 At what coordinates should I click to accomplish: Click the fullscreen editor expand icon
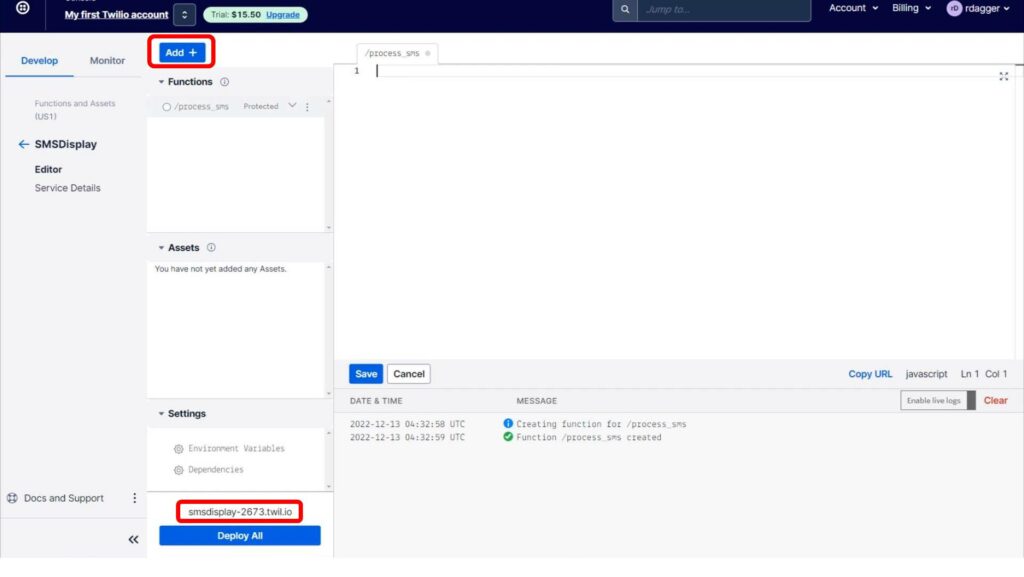[1004, 76]
